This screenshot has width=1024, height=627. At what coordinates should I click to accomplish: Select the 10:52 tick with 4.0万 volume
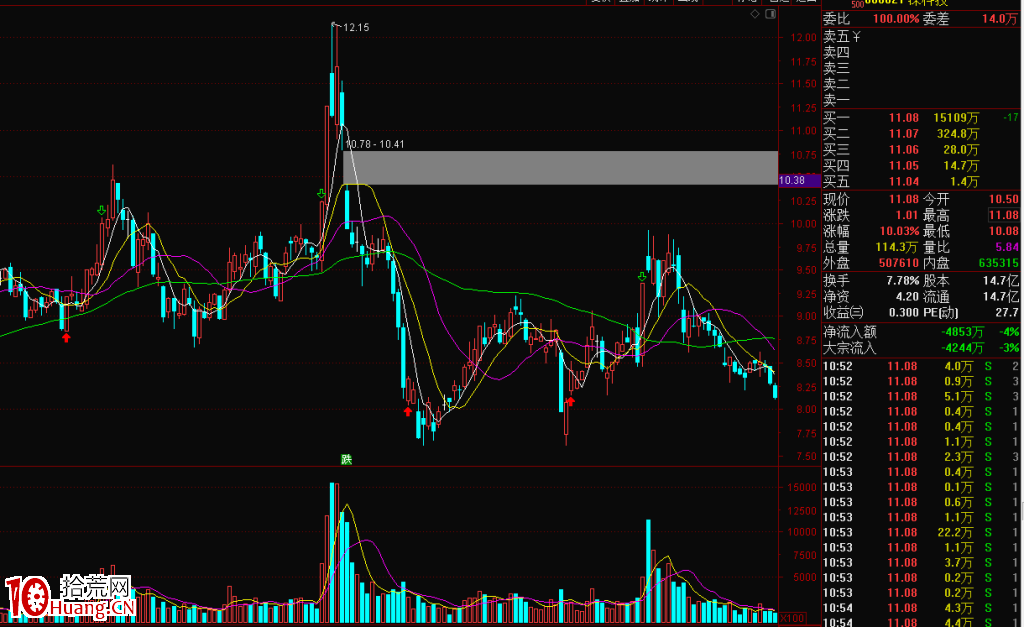click(x=921, y=366)
